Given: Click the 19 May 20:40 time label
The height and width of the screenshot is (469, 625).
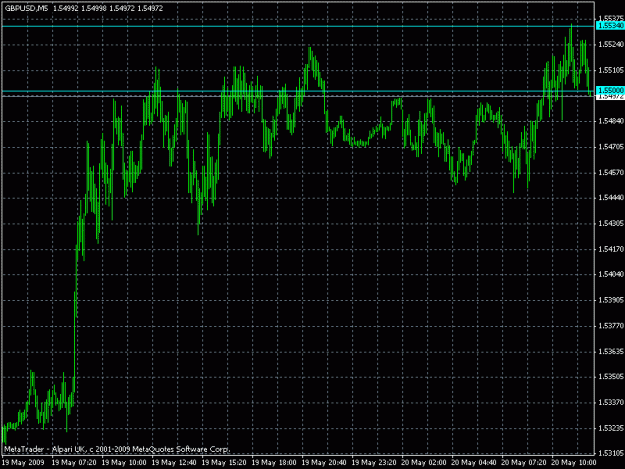Looking at the screenshot, I should [324, 463].
